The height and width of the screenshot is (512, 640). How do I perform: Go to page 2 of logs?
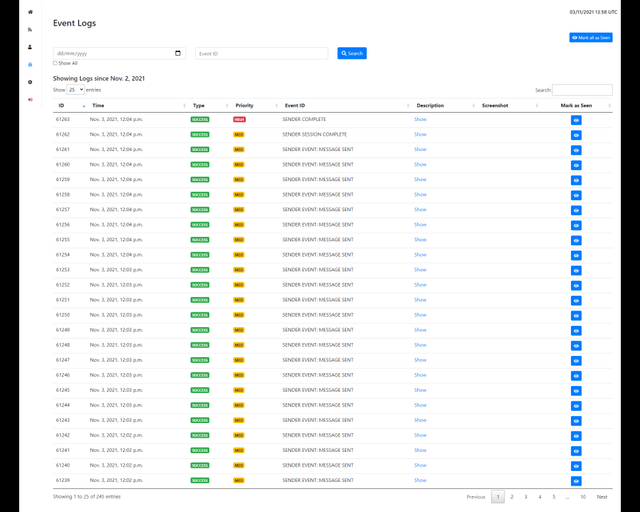(x=512, y=496)
